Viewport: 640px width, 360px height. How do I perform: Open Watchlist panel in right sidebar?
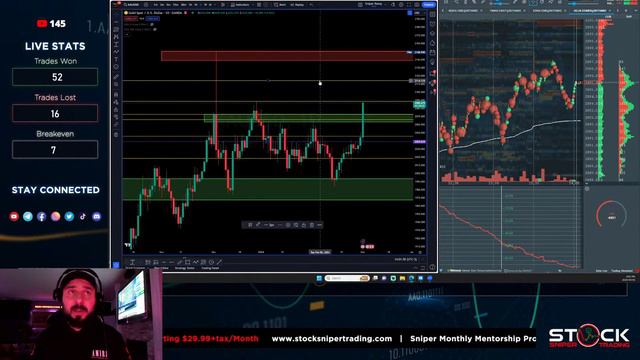[x=432, y=14]
